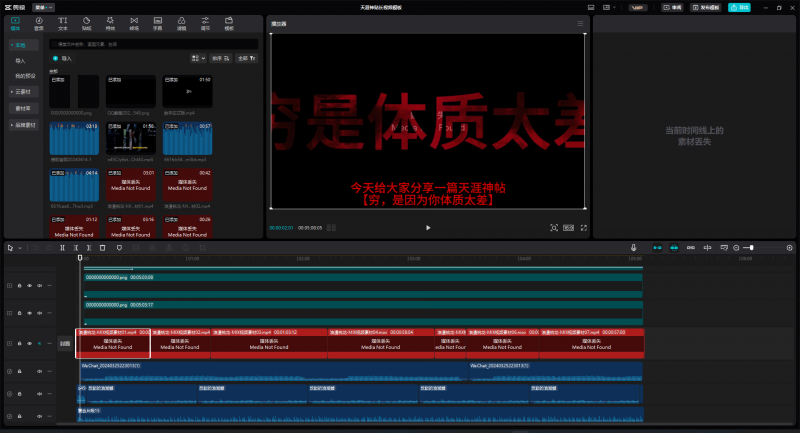The image size is (800, 433).
Task: Toggle auto snapping in timeline
Action: [674, 248]
